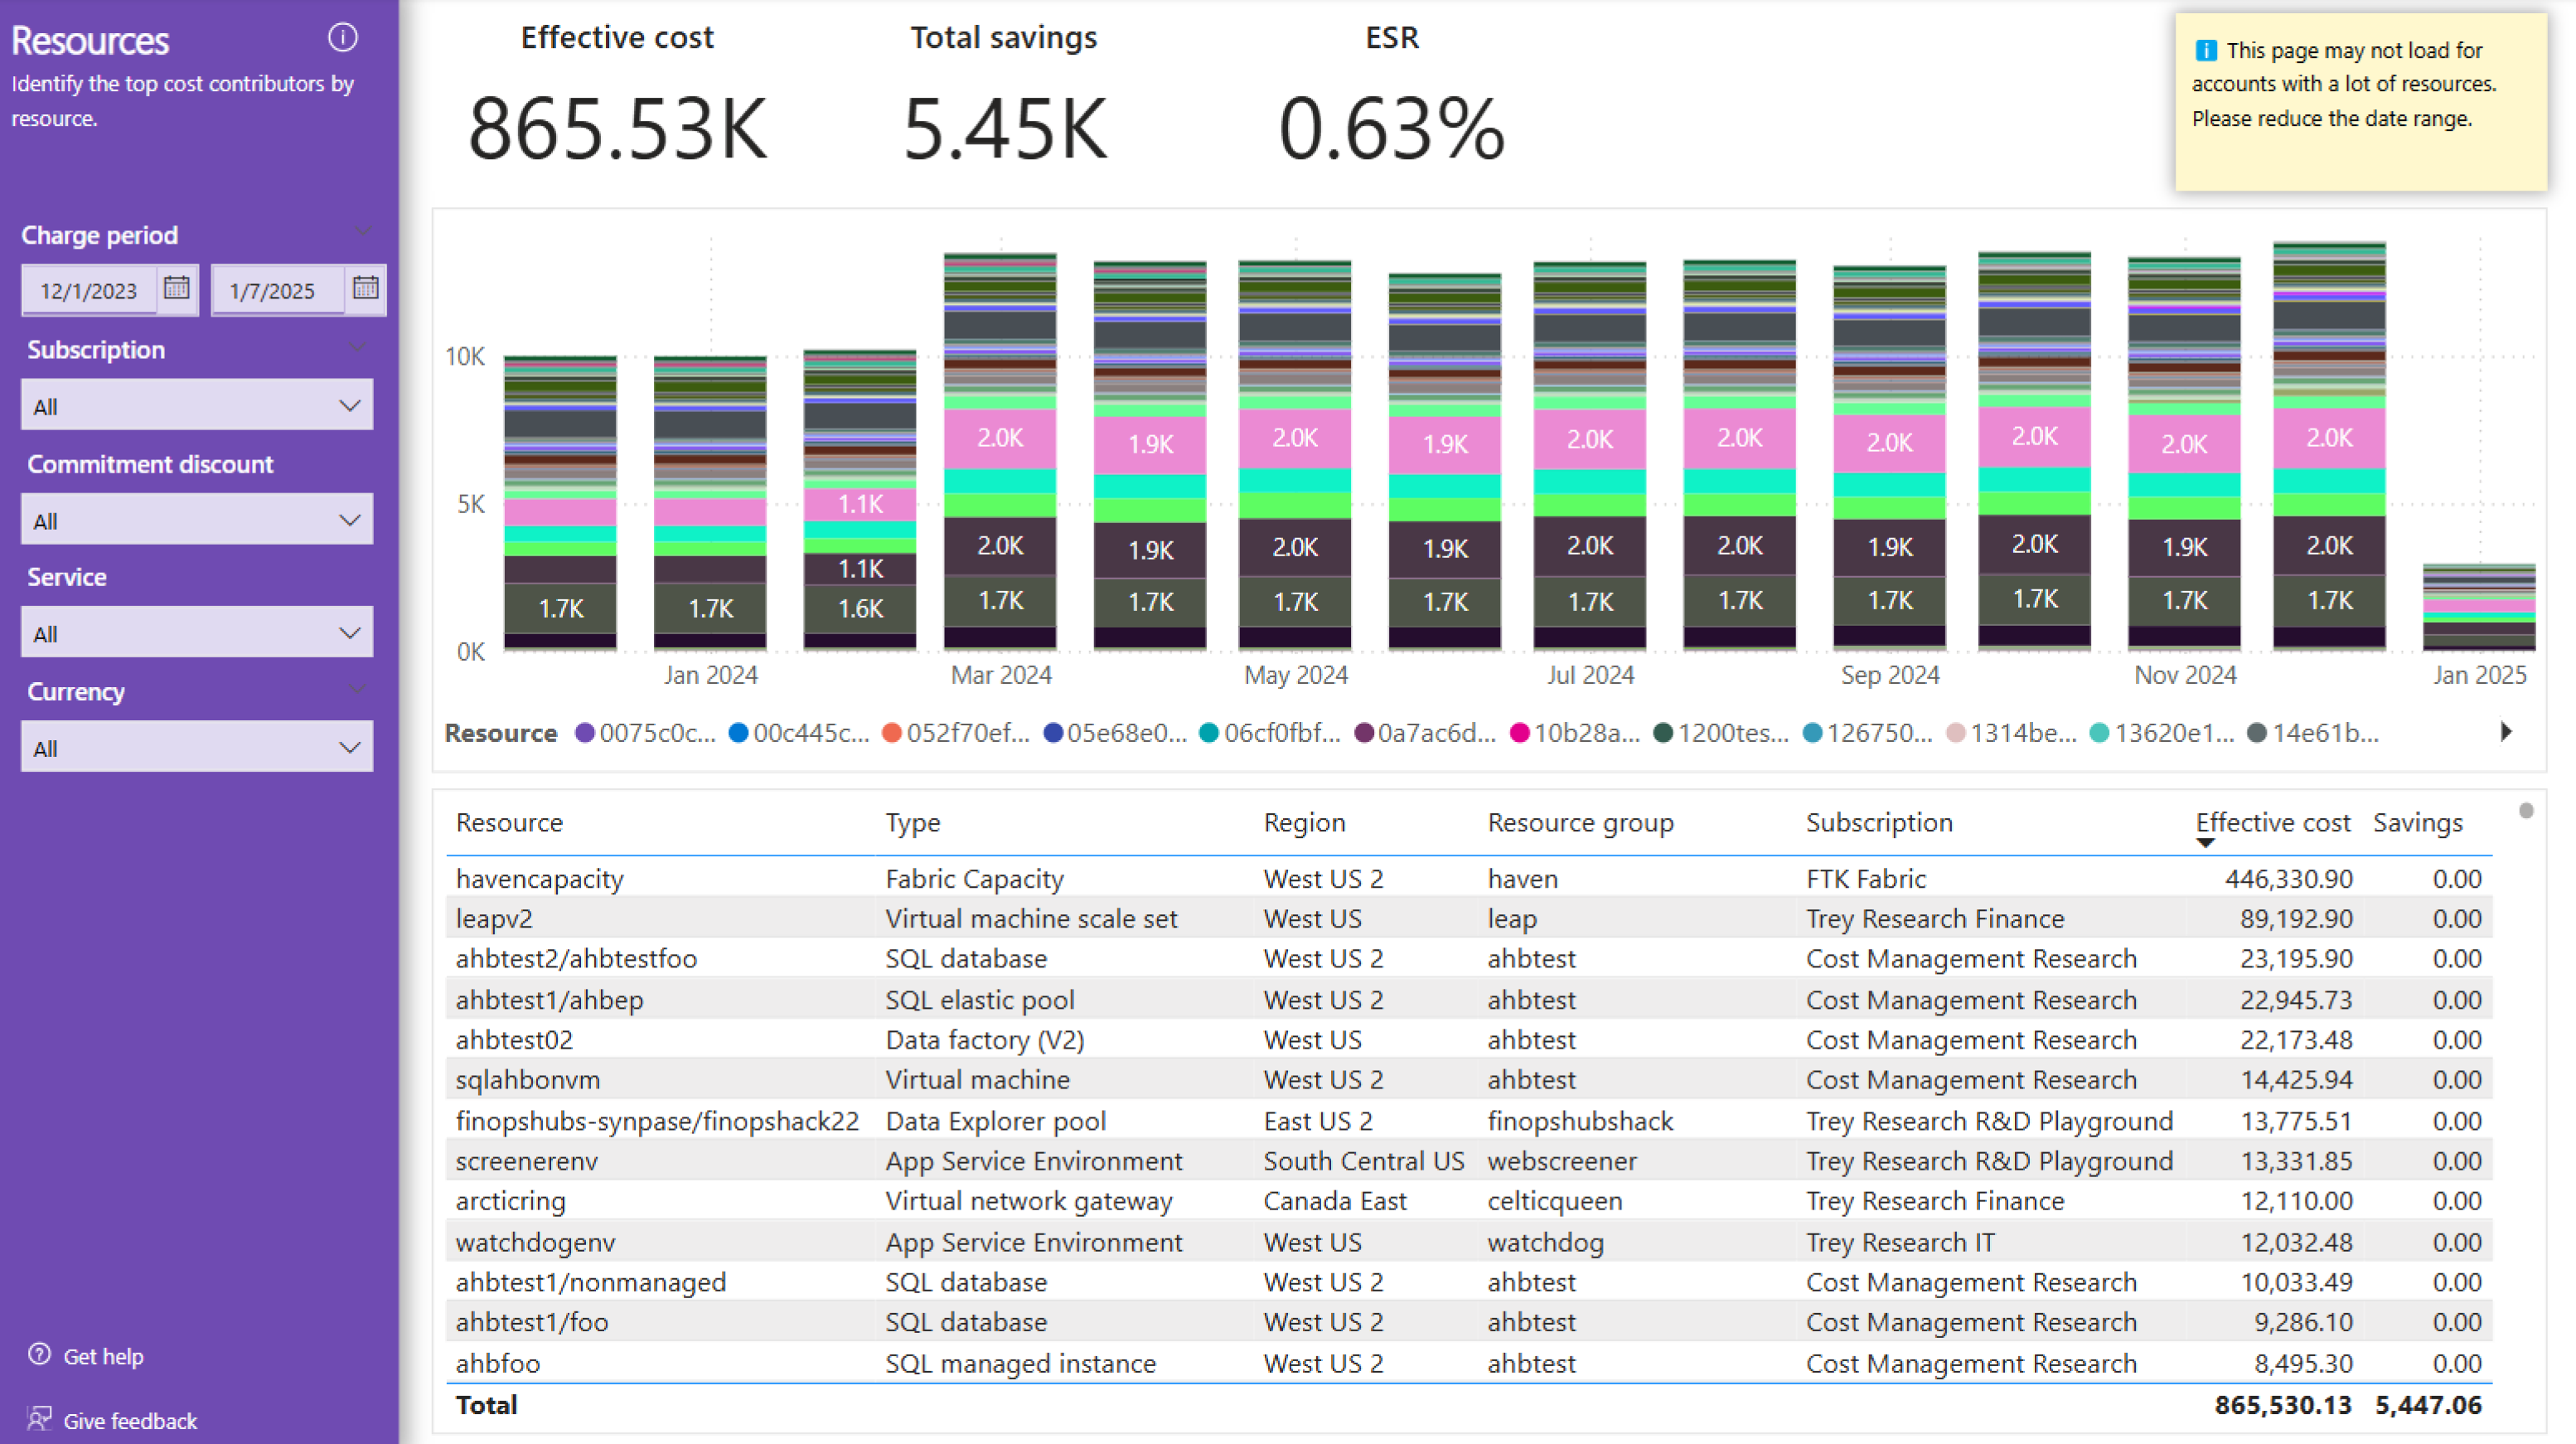Open the Commitment discount dropdown

(349, 520)
